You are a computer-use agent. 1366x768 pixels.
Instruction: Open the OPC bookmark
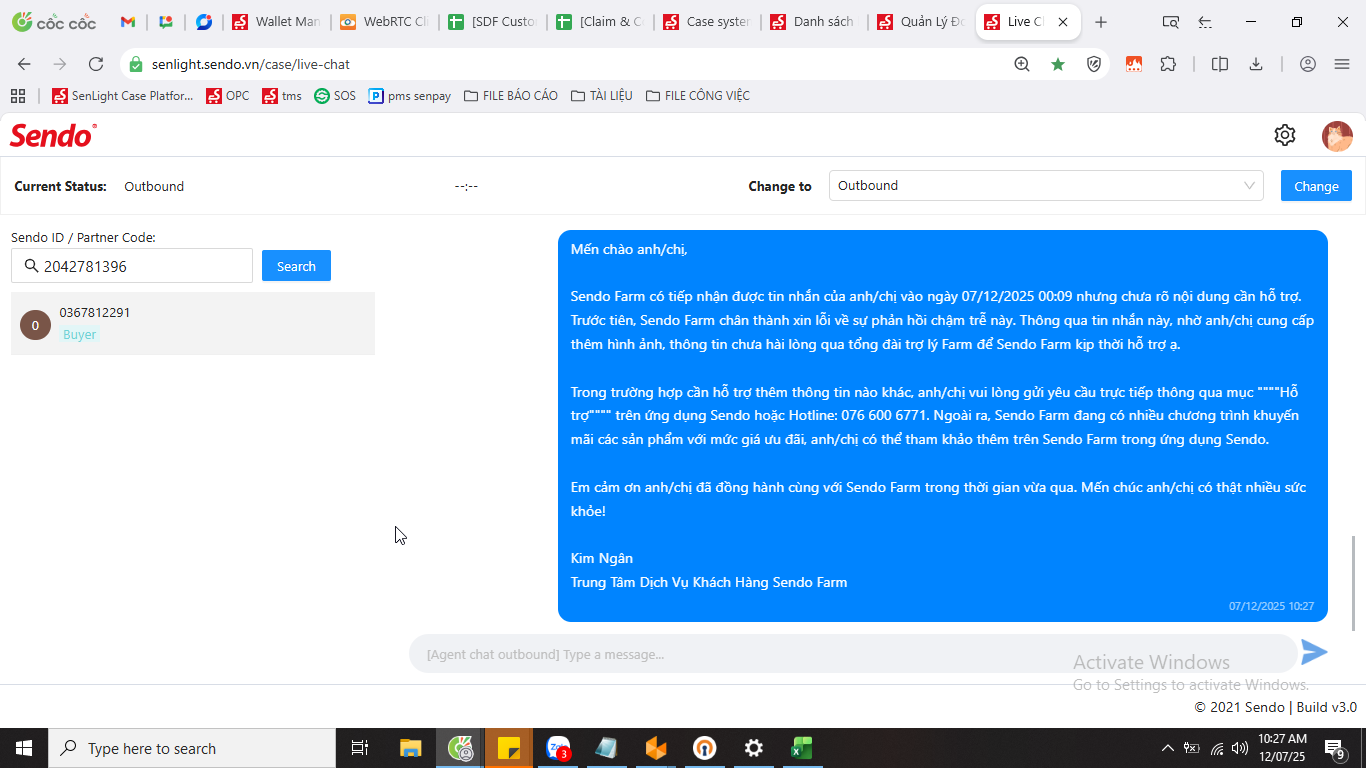click(228, 96)
